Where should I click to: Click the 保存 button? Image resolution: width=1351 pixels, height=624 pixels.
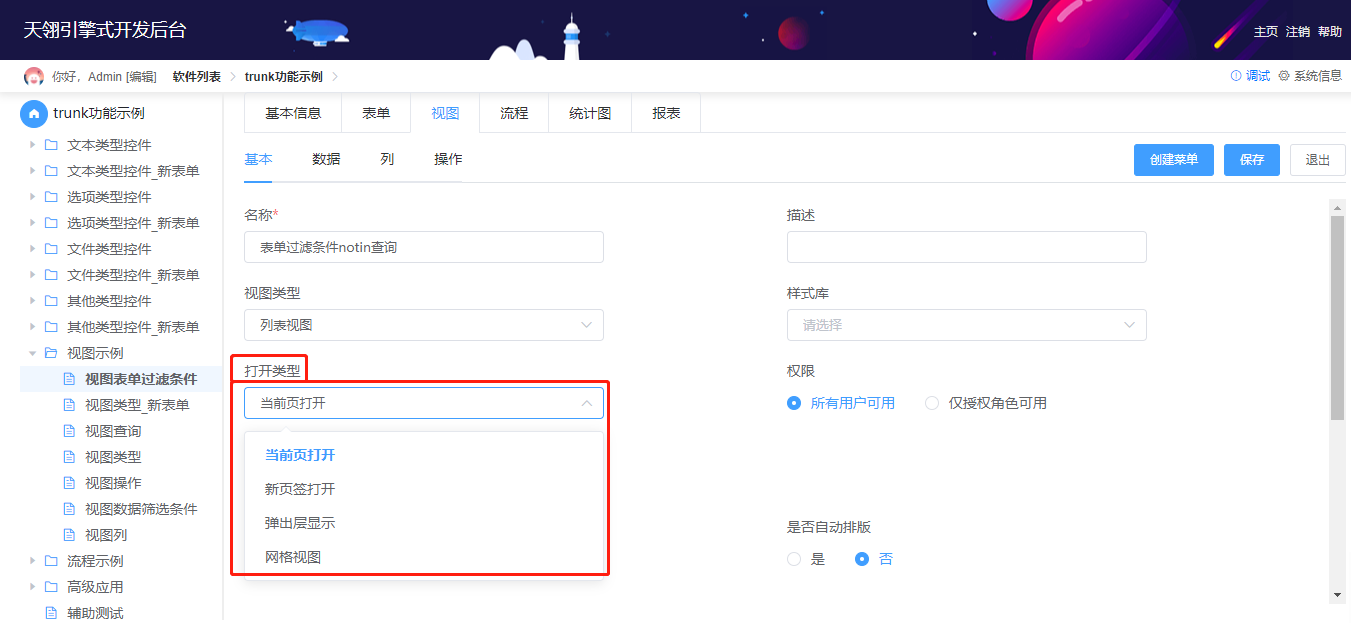click(1252, 160)
